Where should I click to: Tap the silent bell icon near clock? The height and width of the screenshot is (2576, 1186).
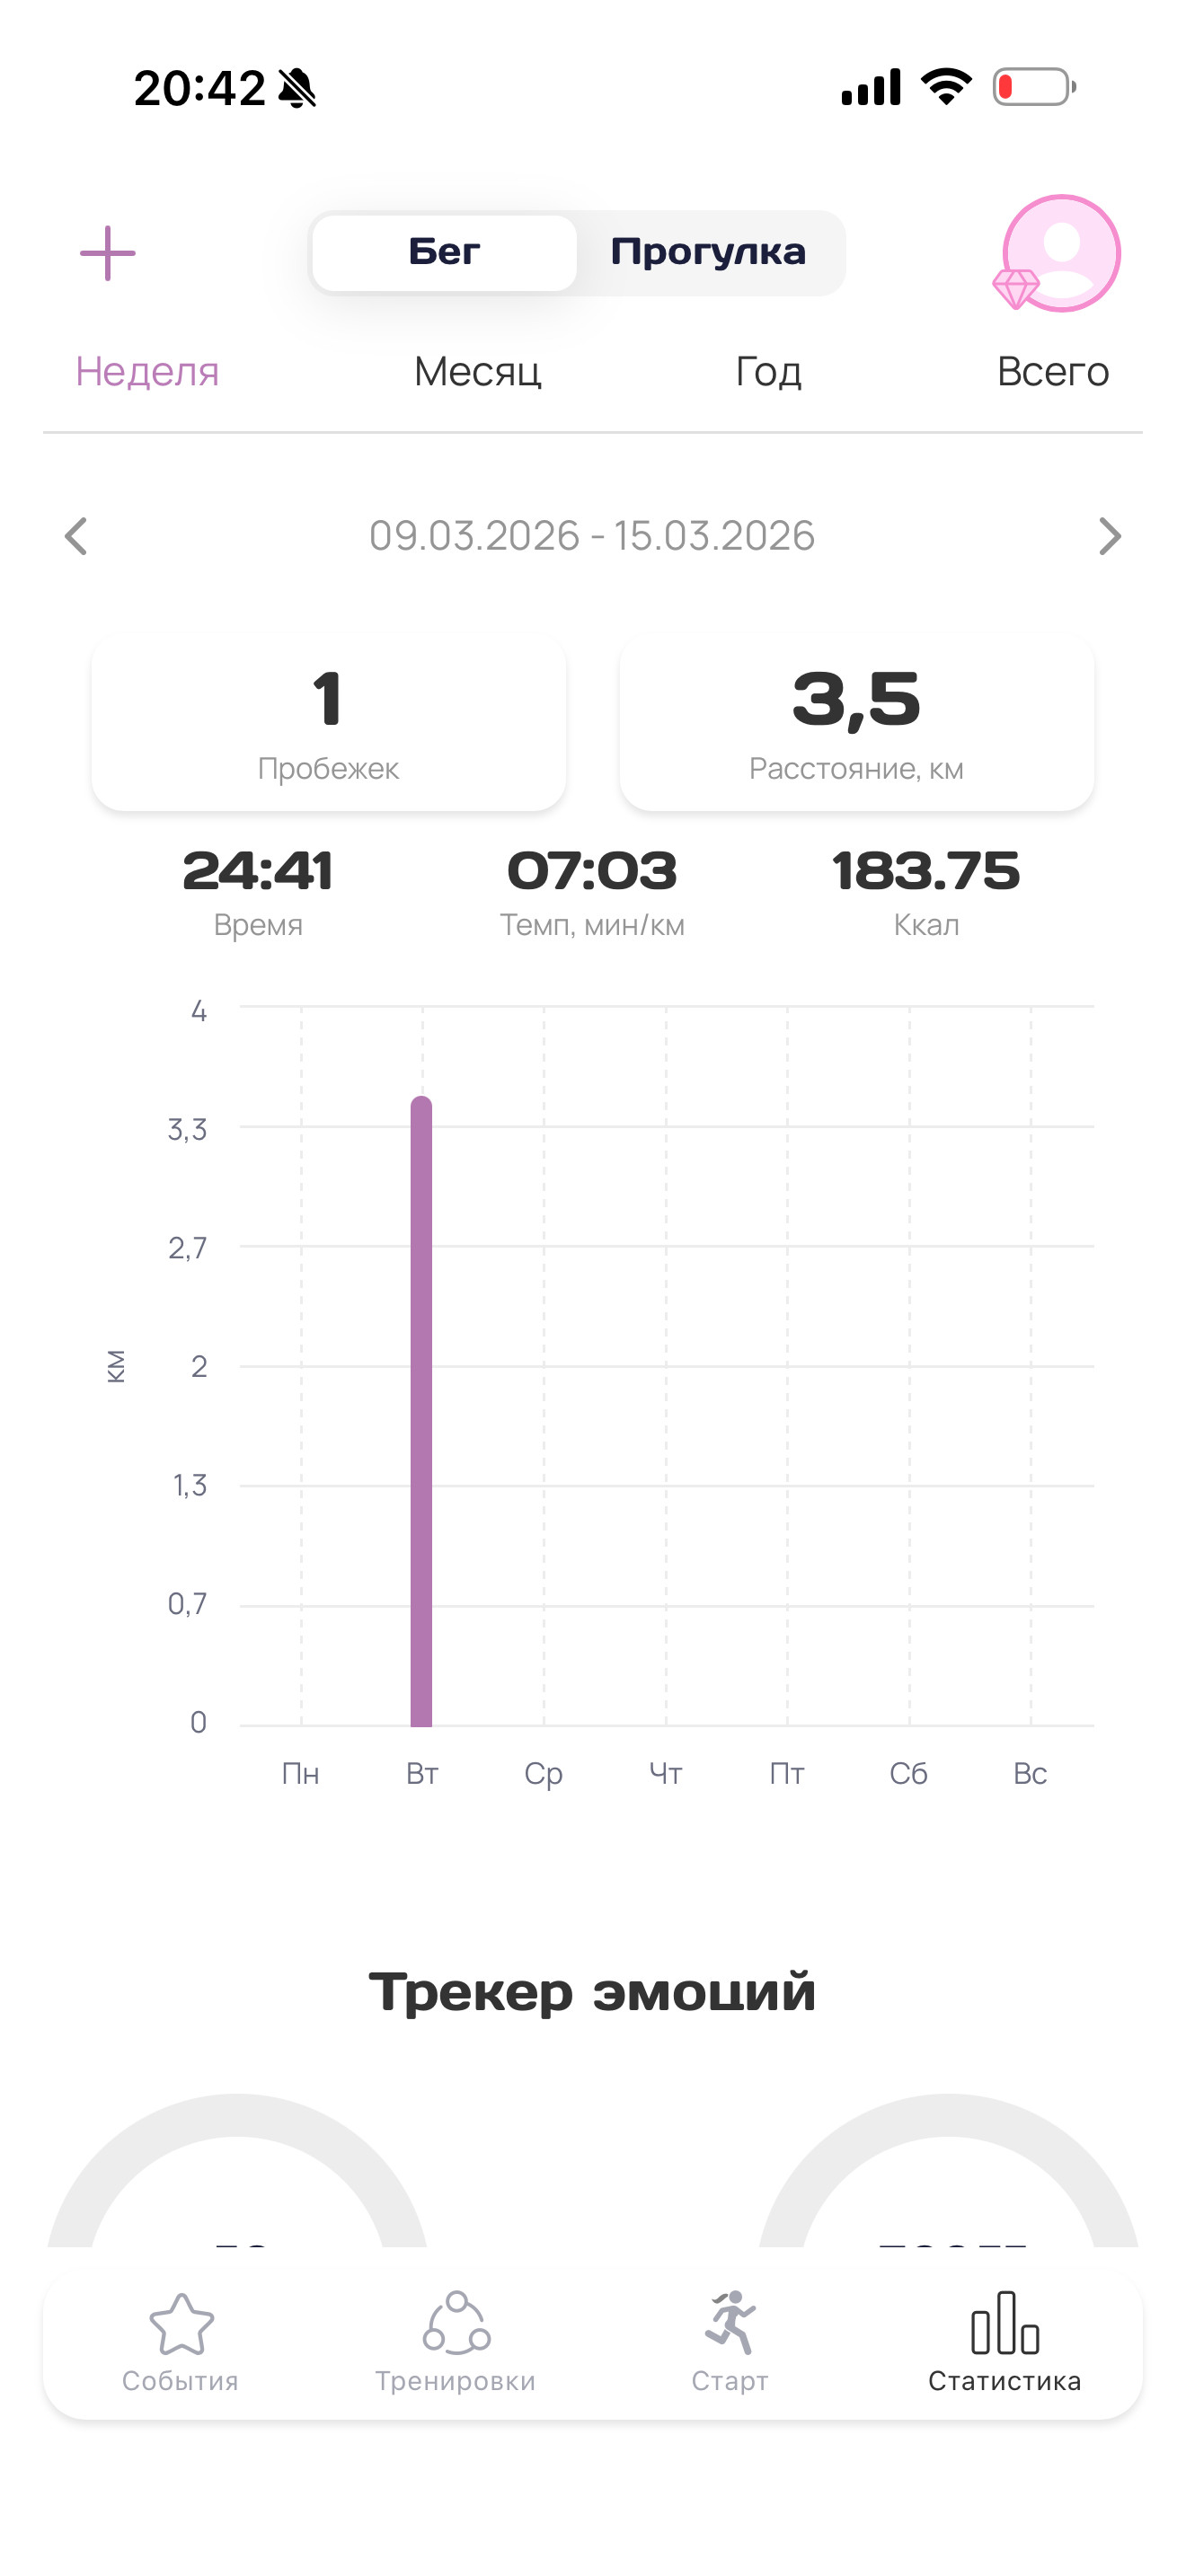297,88
